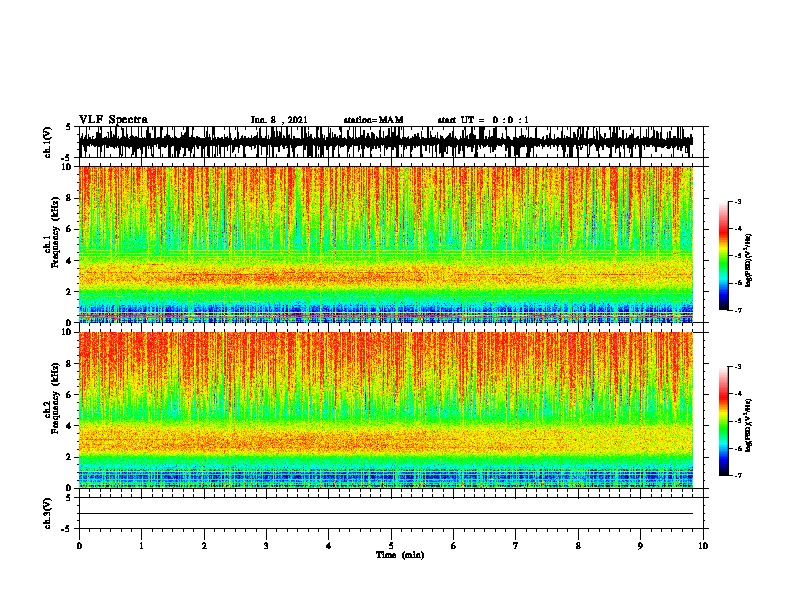Click time axis tick label "5"
The width and height of the screenshot is (792, 612).
click(x=391, y=546)
